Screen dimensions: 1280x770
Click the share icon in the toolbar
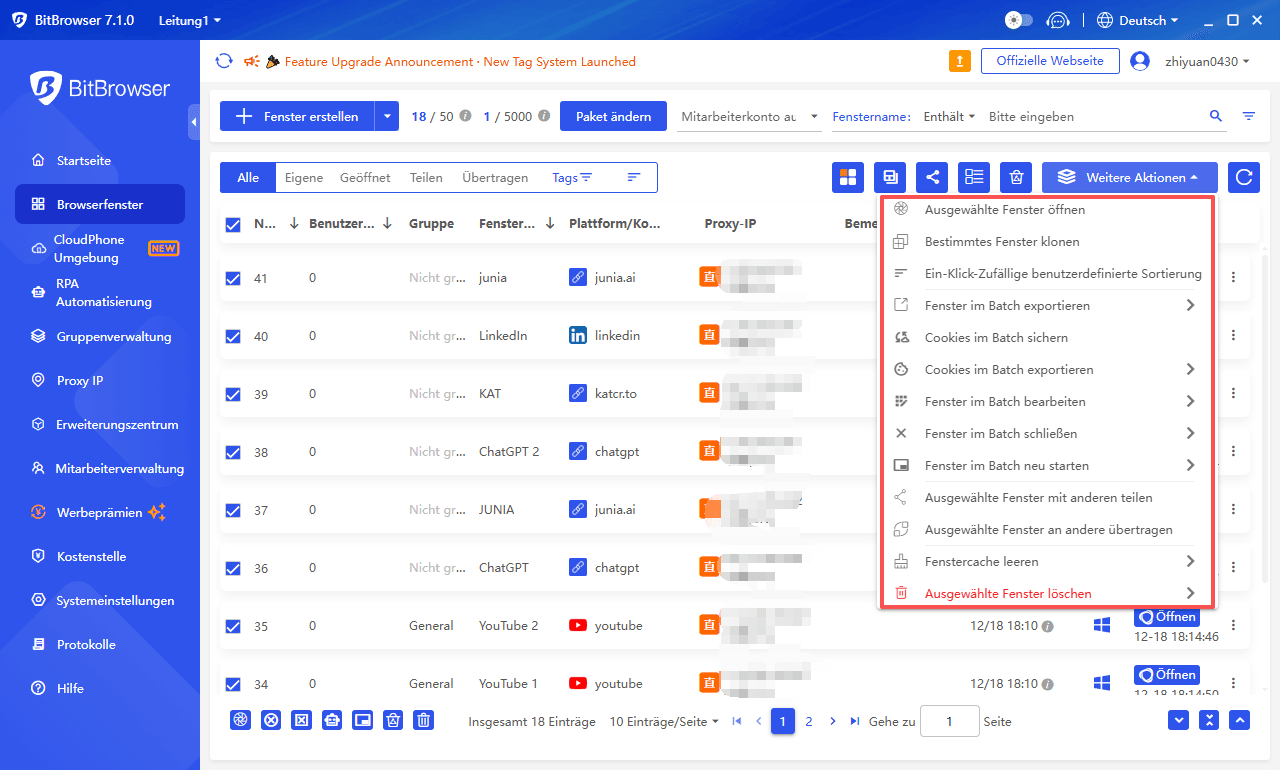click(932, 177)
